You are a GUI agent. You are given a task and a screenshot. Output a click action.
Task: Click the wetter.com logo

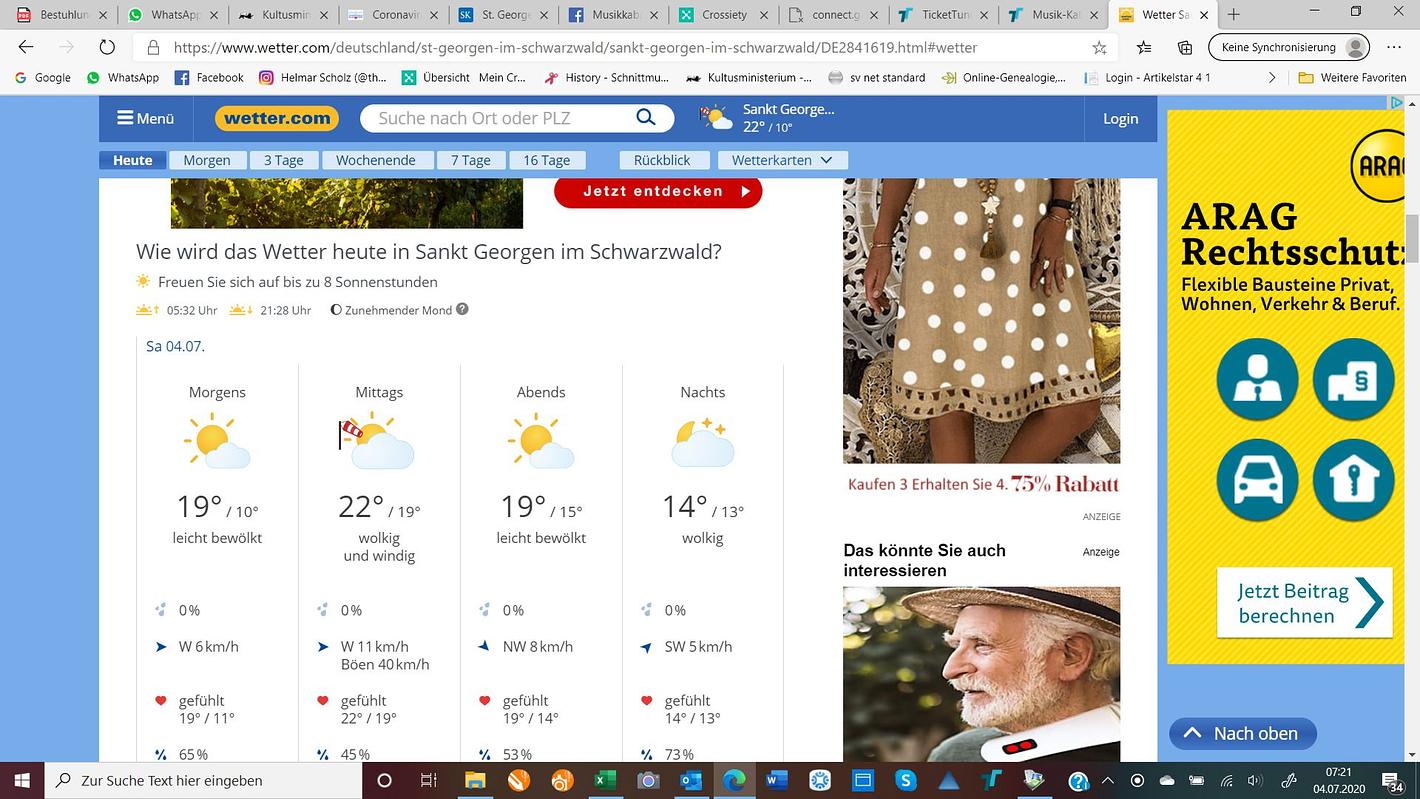(277, 118)
